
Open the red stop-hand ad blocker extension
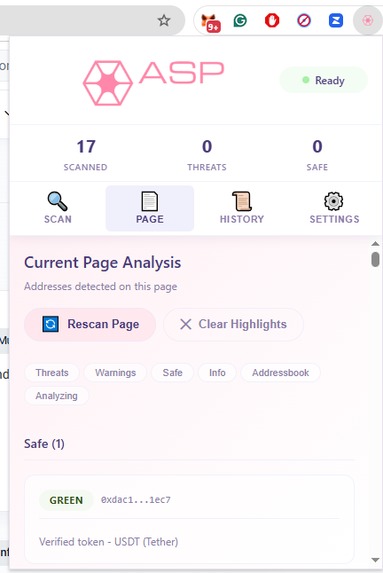click(x=272, y=20)
